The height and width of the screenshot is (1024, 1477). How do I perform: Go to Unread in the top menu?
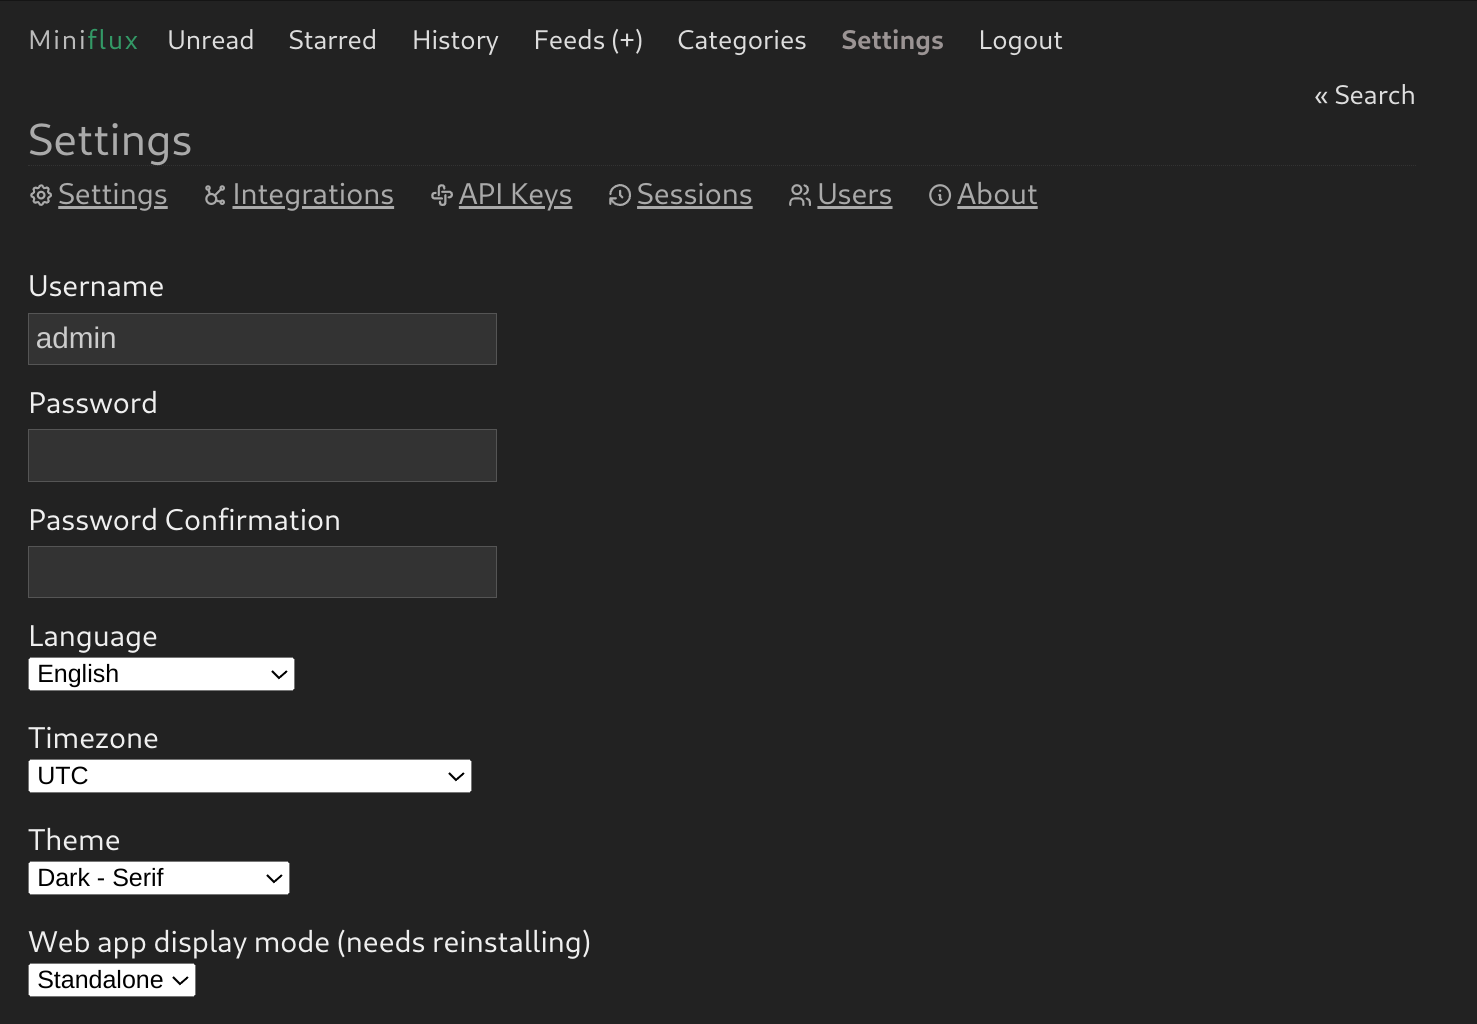(x=211, y=40)
